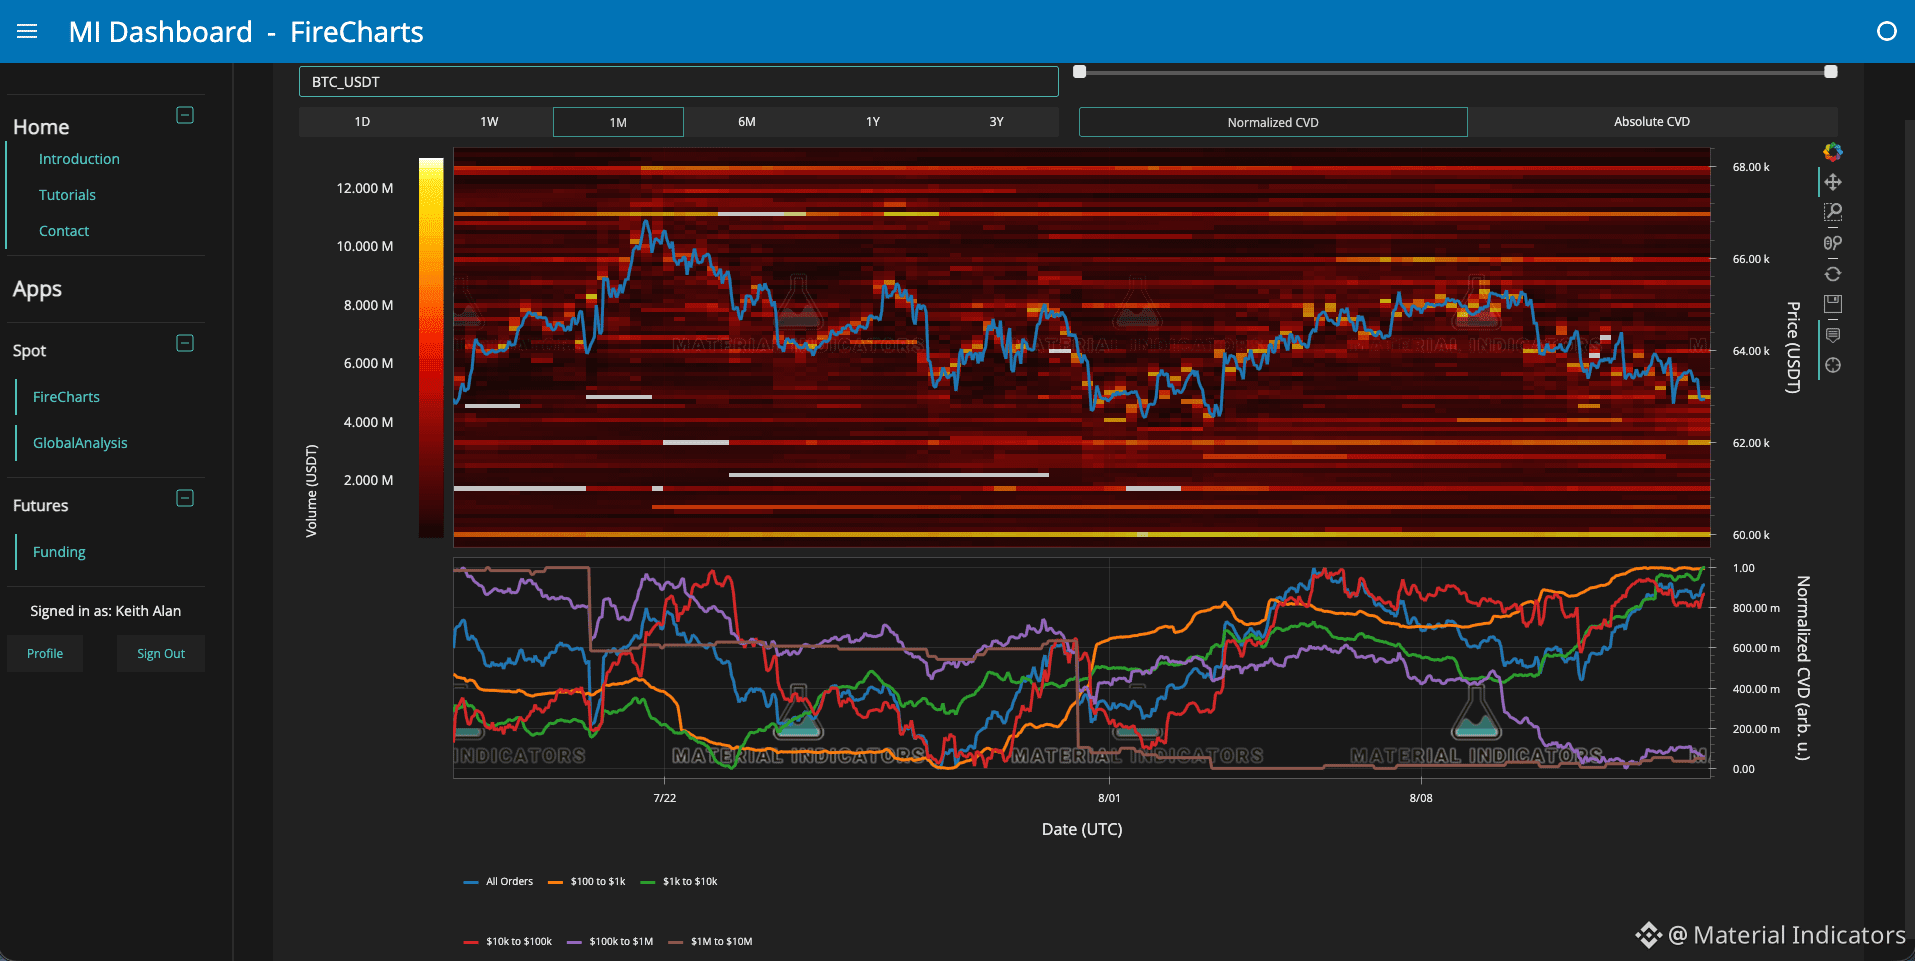The image size is (1915, 961).
Task: Click the 7/22 date tick label
Action: click(x=665, y=798)
